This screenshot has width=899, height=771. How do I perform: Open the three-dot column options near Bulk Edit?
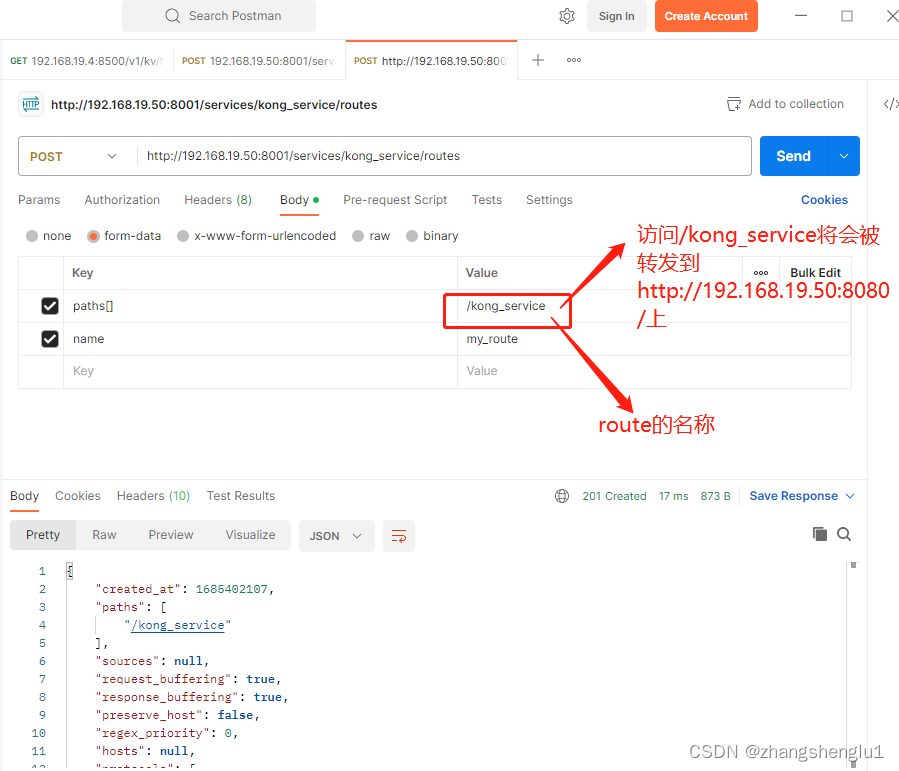coord(760,273)
